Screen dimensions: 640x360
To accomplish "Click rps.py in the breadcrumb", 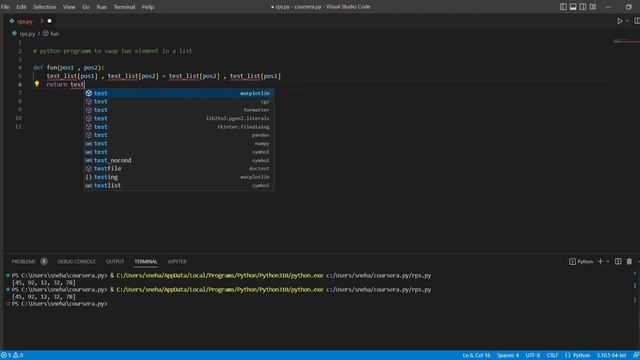I will (x=27, y=34).
